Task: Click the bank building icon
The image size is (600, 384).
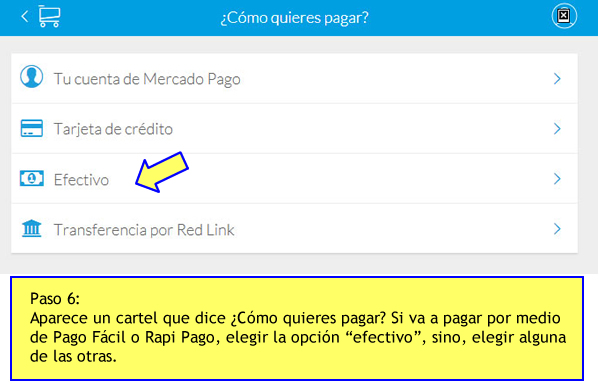Action: point(31,228)
